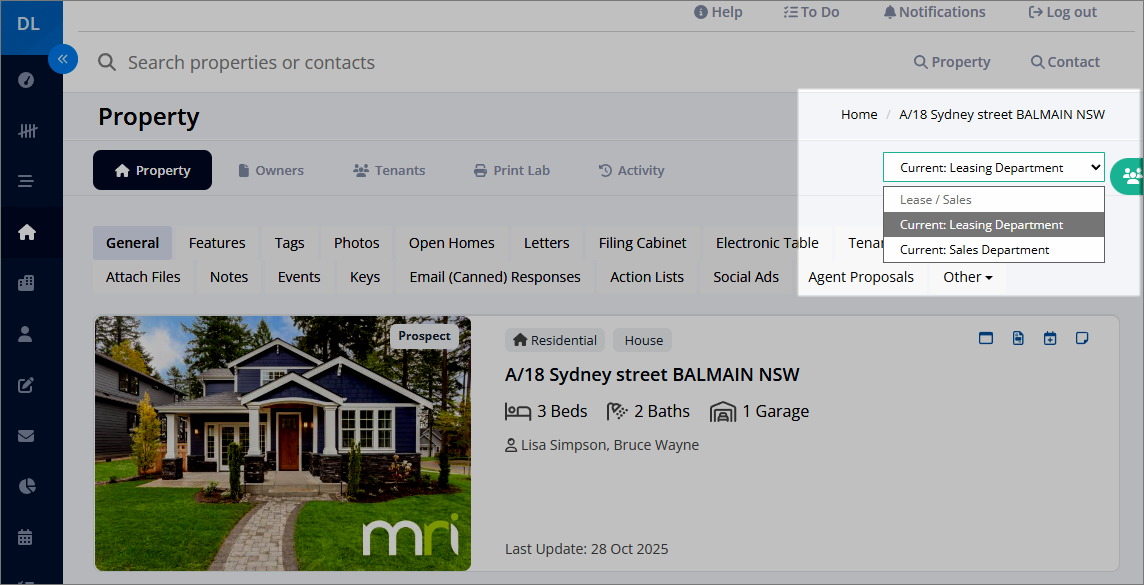
Task: Select the General sub-tab
Action: [133, 243]
